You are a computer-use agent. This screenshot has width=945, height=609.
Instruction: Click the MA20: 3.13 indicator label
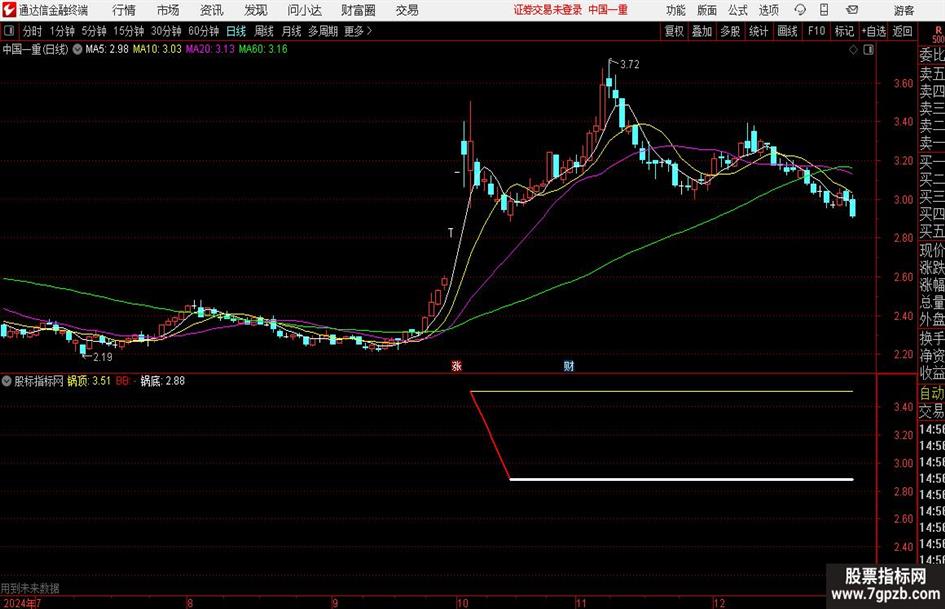[210, 49]
